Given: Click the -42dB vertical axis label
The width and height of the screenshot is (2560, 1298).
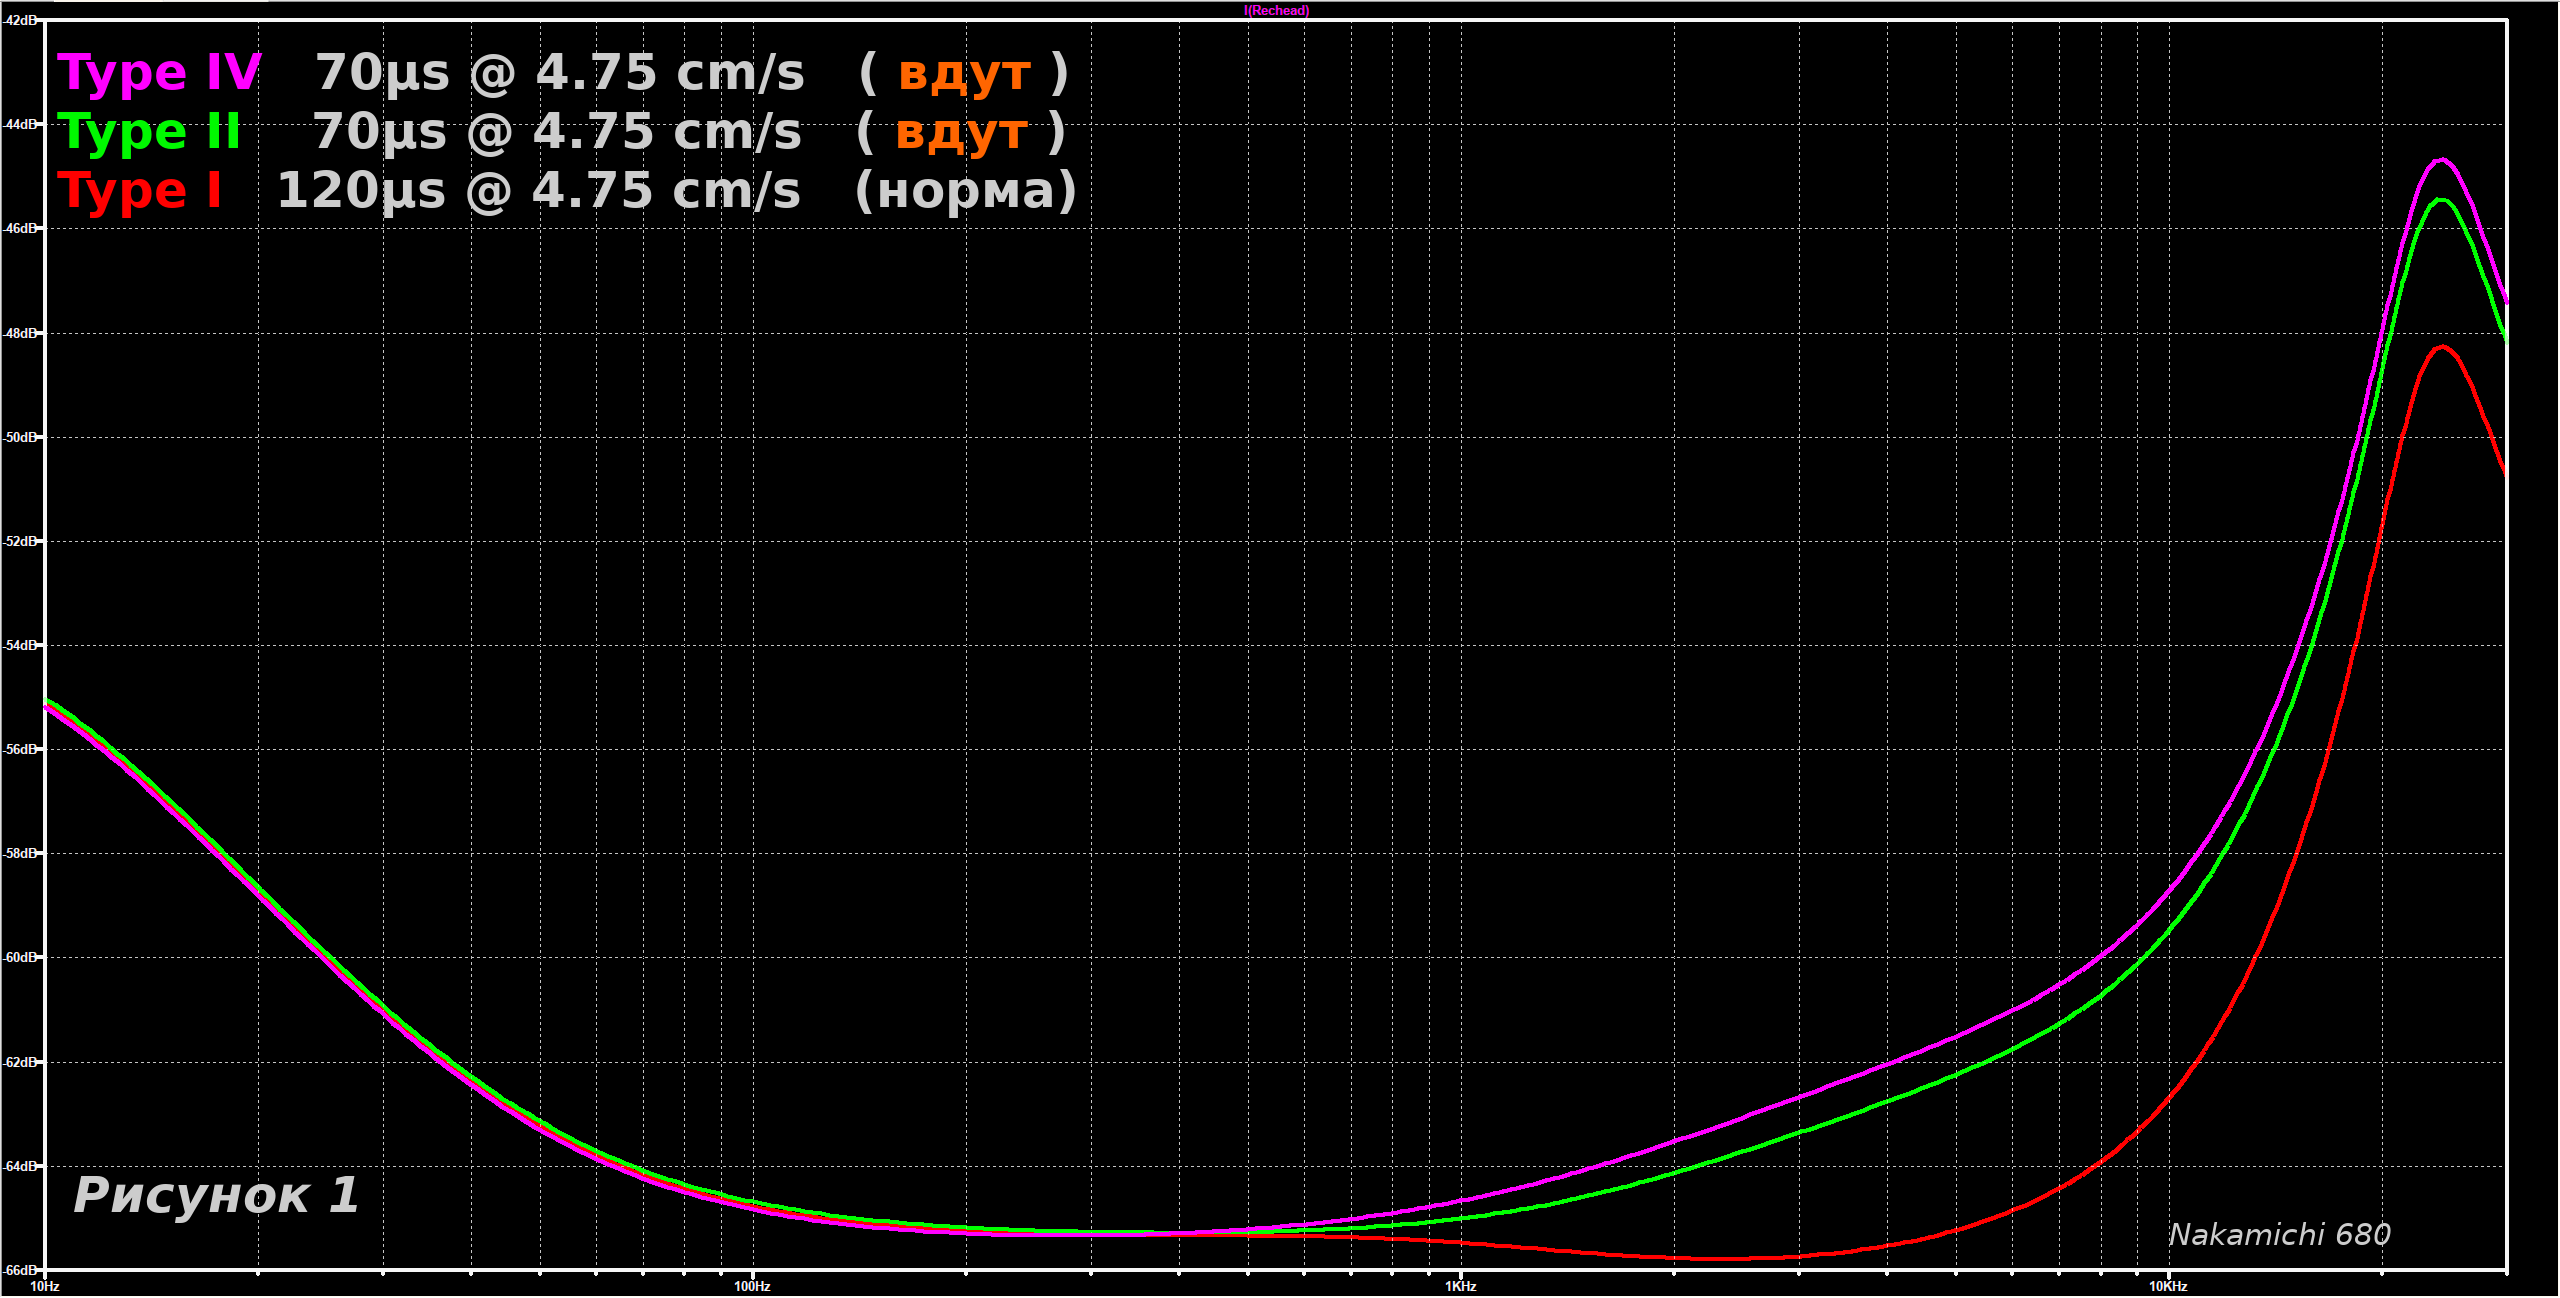Looking at the screenshot, I should (19, 20).
